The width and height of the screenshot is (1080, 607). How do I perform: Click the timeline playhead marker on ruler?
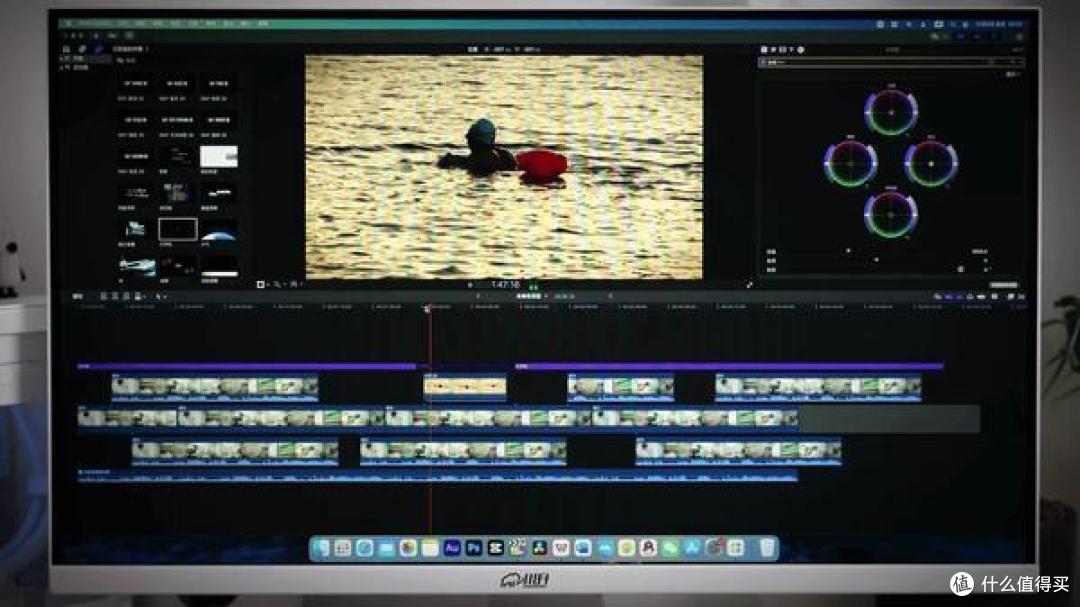point(427,309)
